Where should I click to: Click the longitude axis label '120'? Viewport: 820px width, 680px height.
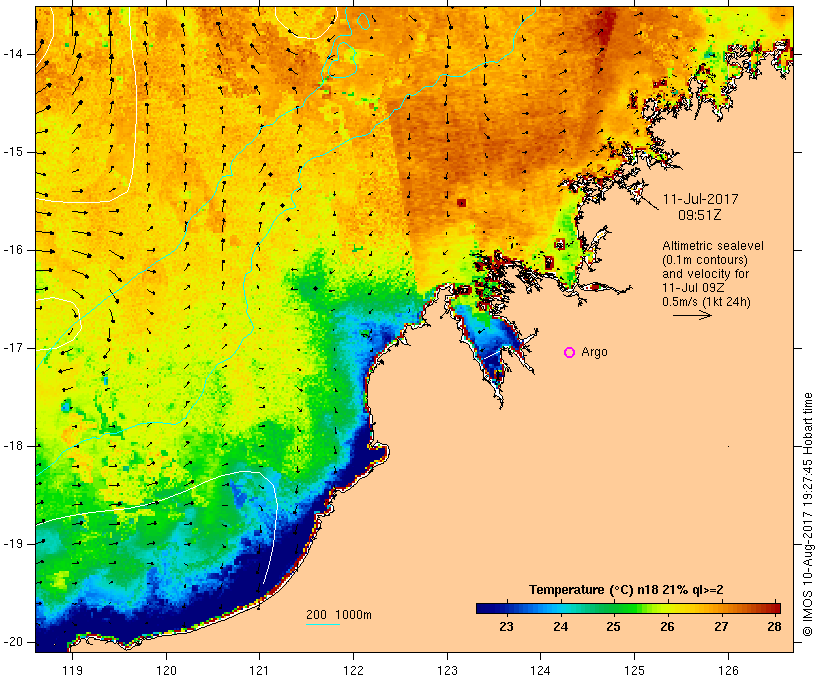point(166,670)
